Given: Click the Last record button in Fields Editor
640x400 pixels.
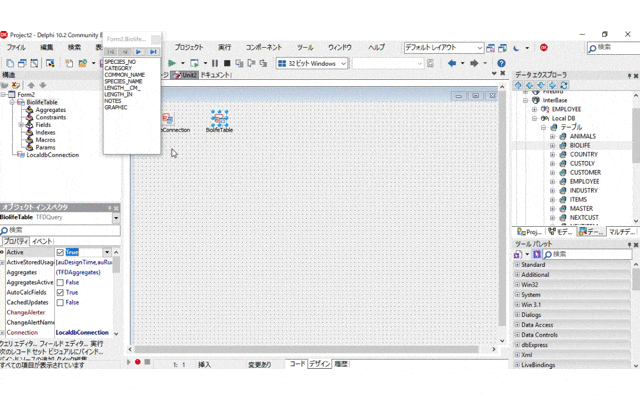Looking at the screenshot, I should point(153,52).
